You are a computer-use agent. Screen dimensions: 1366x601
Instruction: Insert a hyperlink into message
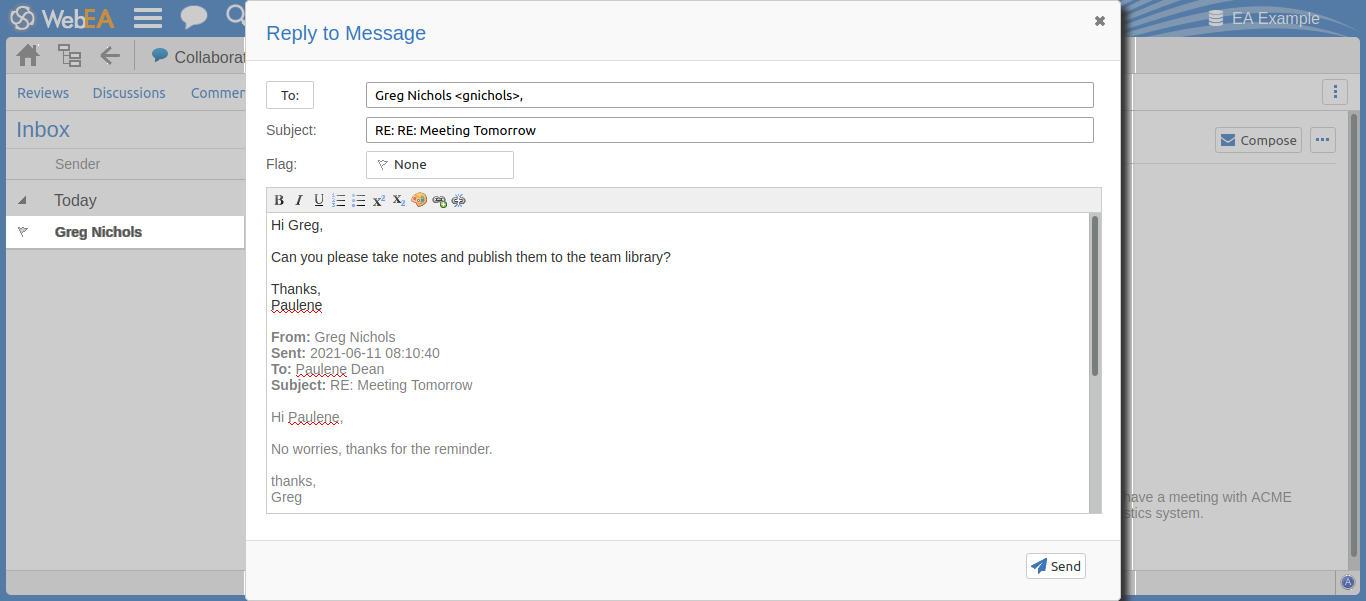pyautogui.click(x=439, y=200)
